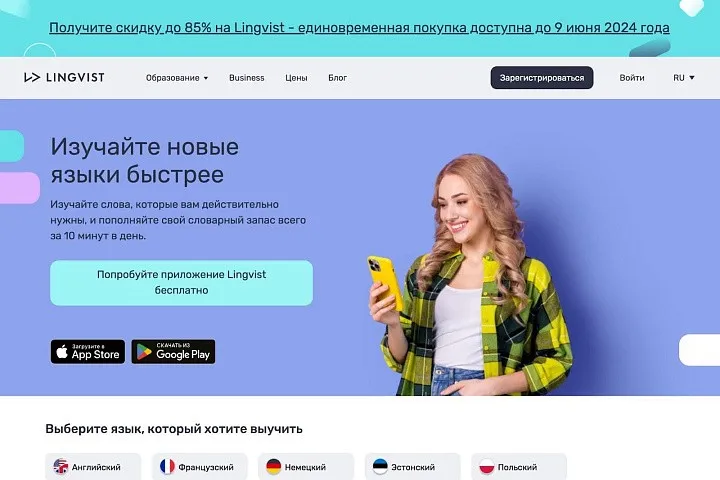Select the Estonian flag icon
The height and width of the screenshot is (480, 720).
click(x=380, y=467)
